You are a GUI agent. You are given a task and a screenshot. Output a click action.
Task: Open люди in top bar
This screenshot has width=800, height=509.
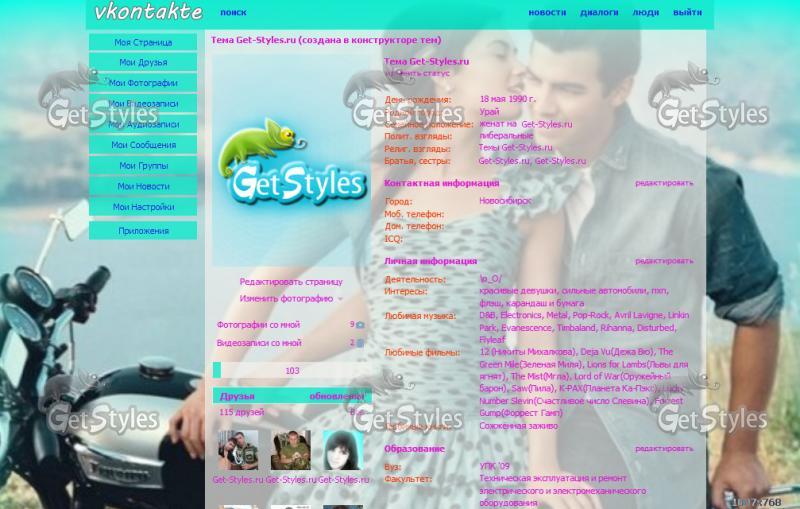645,12
